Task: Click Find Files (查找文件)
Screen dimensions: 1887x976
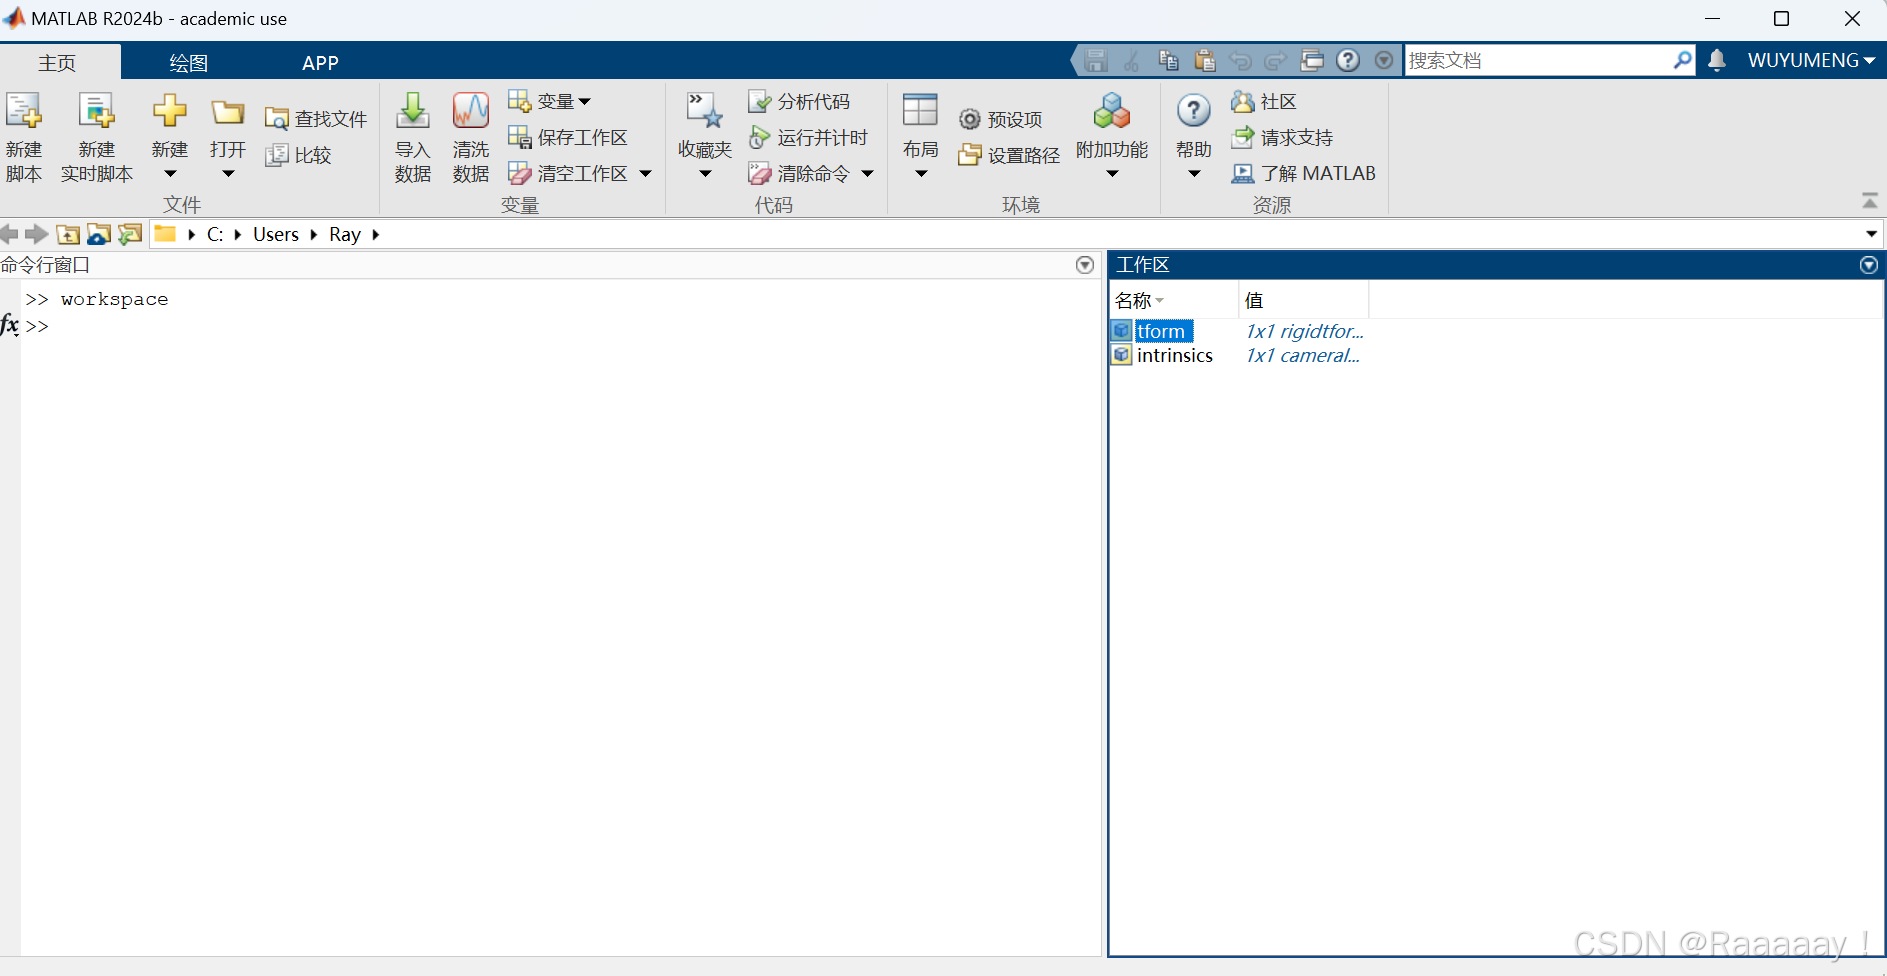Action: click(316, 119)
